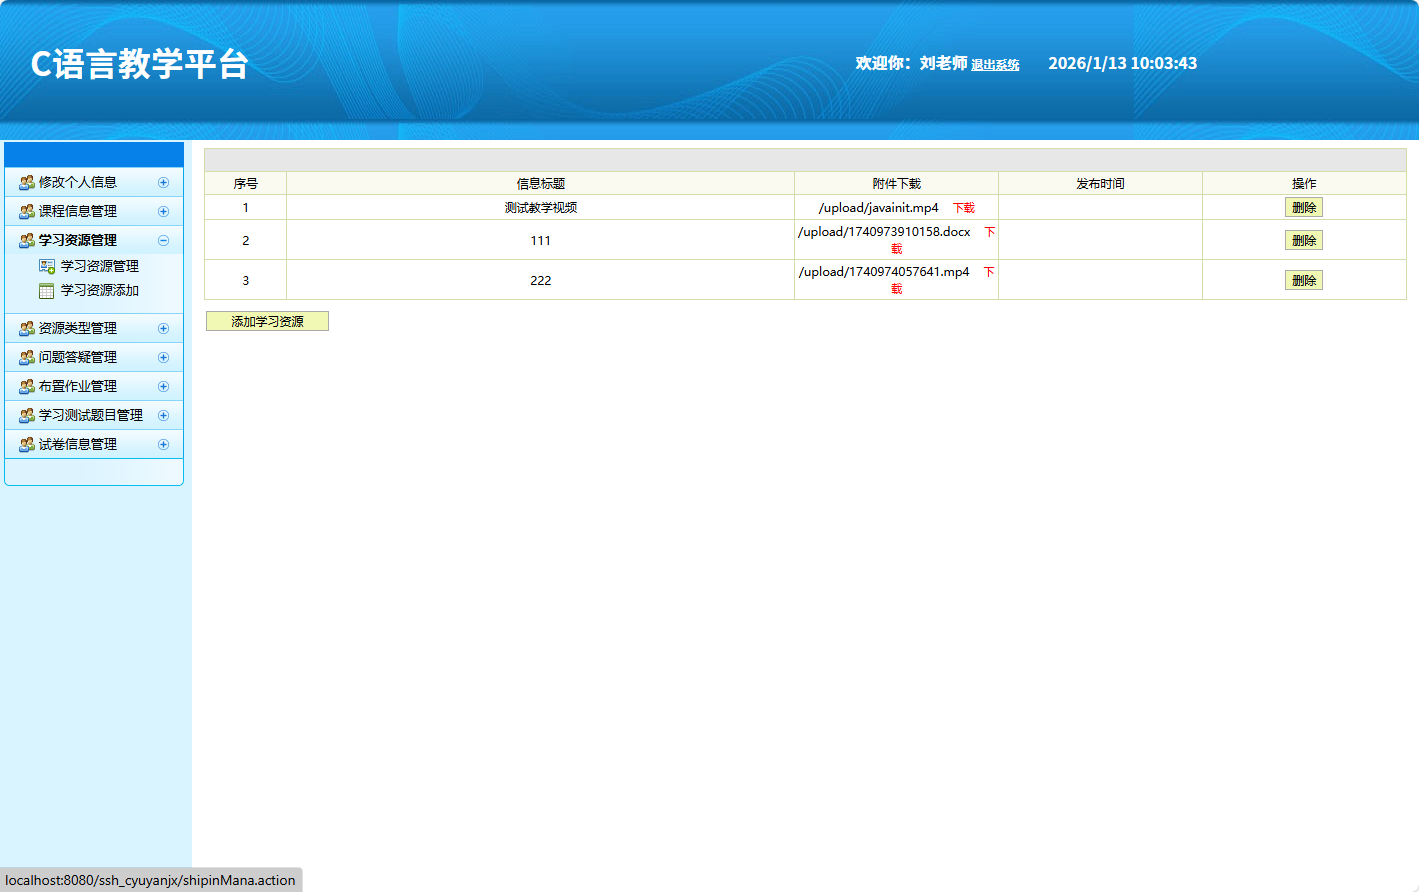Click the 退出系统 logout link
The image size is (1419, 892).
pyautogui.click(x=994, y=64)
